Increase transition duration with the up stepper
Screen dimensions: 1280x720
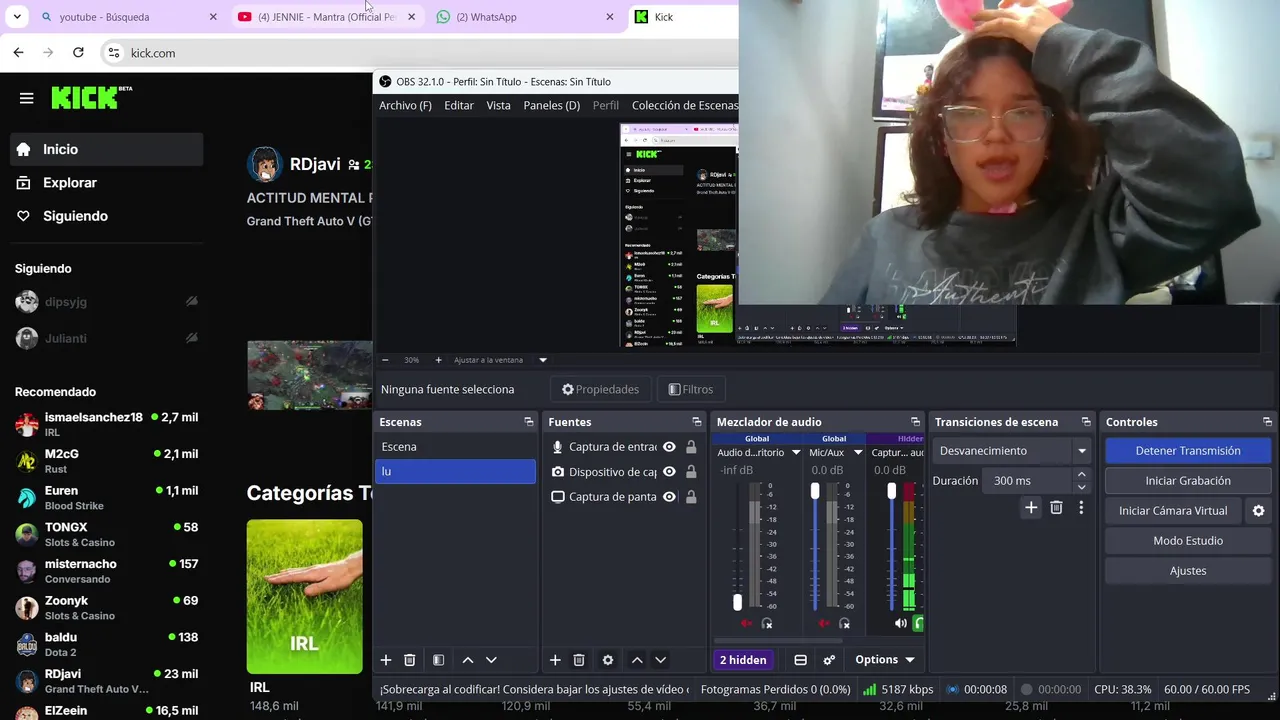click(1081, 475)
